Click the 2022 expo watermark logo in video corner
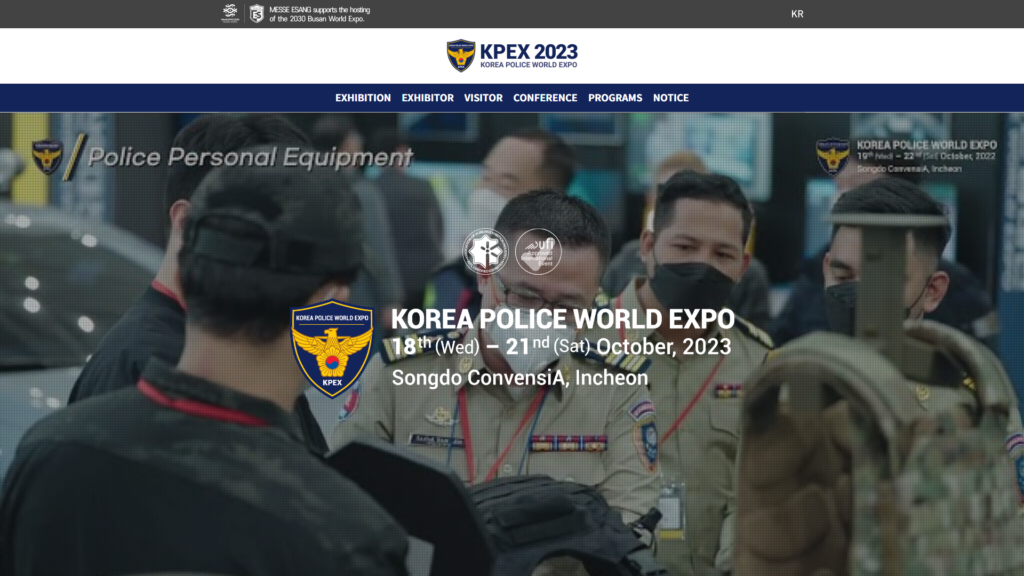This screenshot has height=576, width=1024. click(x=906, y=157)
